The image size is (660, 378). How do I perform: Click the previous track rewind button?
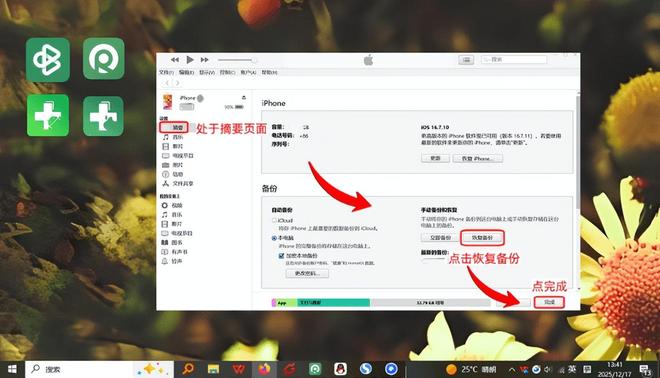coord(175,60)
